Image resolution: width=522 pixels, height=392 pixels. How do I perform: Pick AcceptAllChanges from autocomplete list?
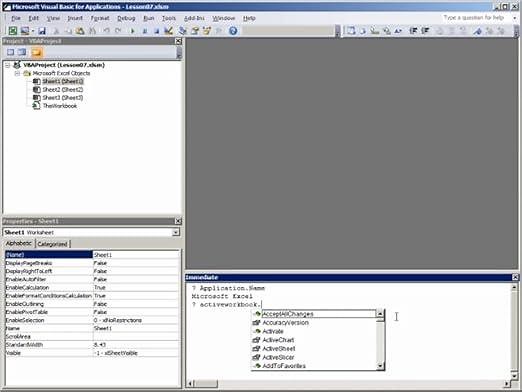(x=314, y=314)
